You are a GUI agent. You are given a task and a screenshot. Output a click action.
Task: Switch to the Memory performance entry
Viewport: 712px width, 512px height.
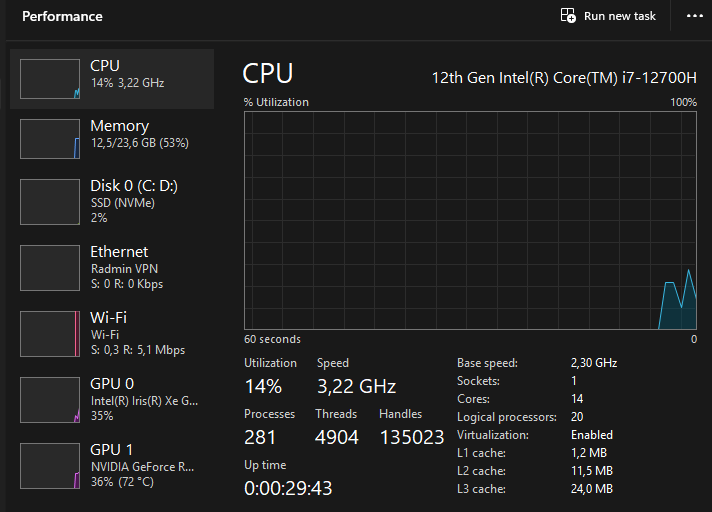[x=139, y=134]
